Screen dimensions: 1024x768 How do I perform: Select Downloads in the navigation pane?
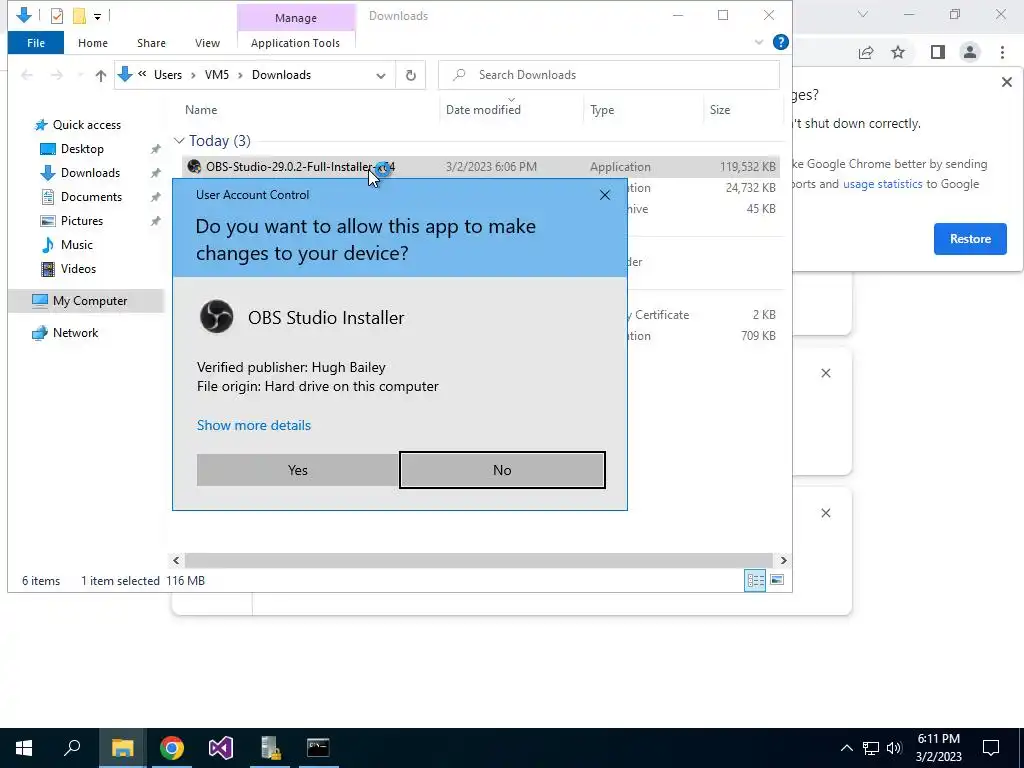click(x=90, y=173)
